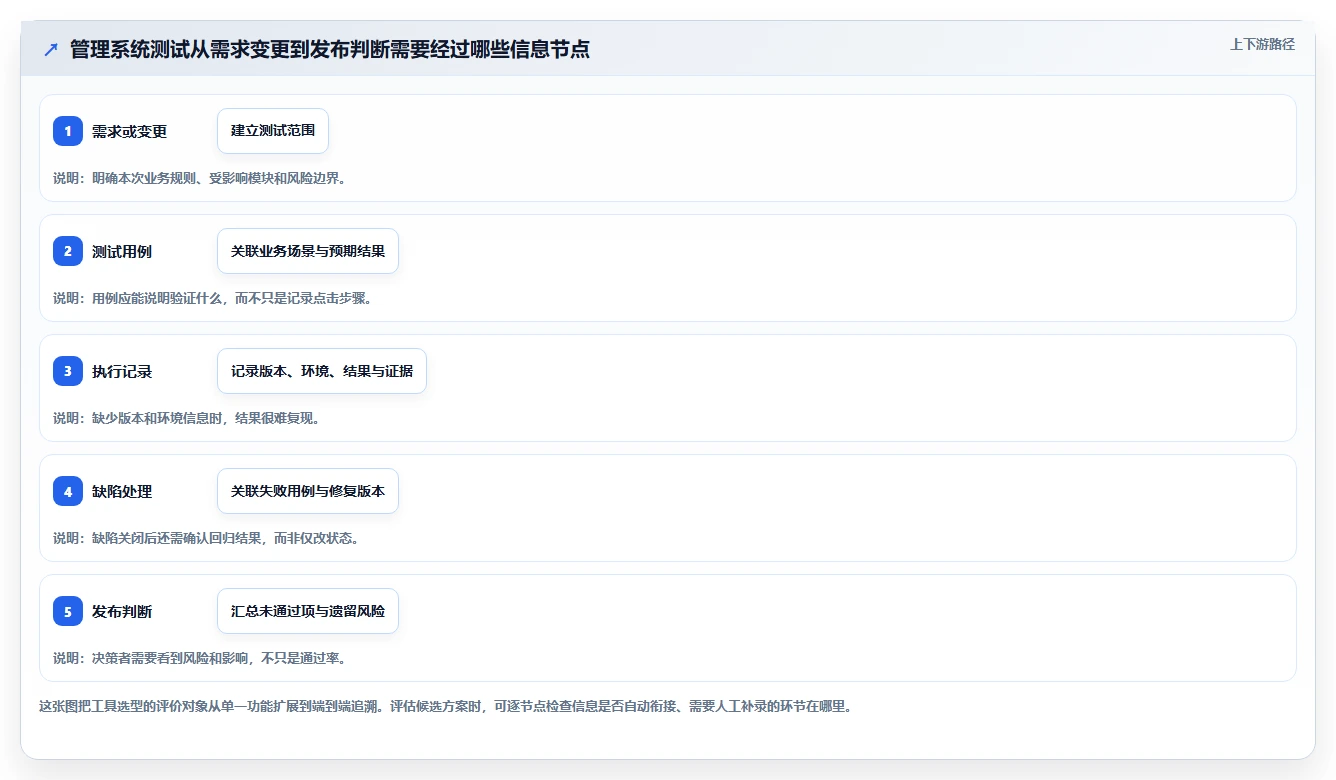Screen dimensions: 1336x780
Task: Click the note 缺少版本和环境信息时，结果很难复现
Action: pyautogui.click(x=186, y=418)
